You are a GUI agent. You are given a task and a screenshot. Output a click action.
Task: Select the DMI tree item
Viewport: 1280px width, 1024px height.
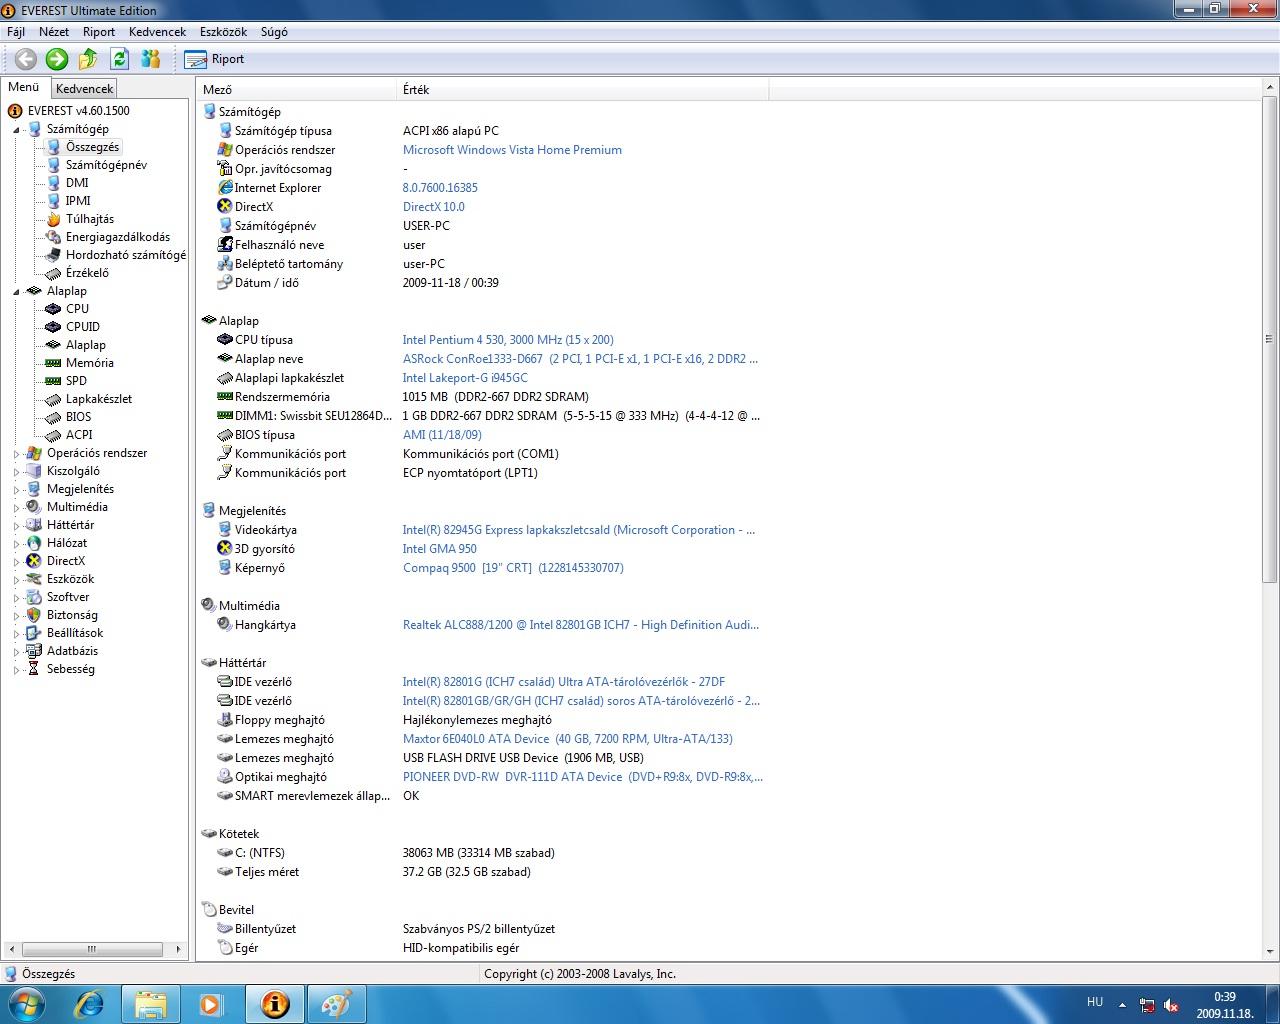77,183
